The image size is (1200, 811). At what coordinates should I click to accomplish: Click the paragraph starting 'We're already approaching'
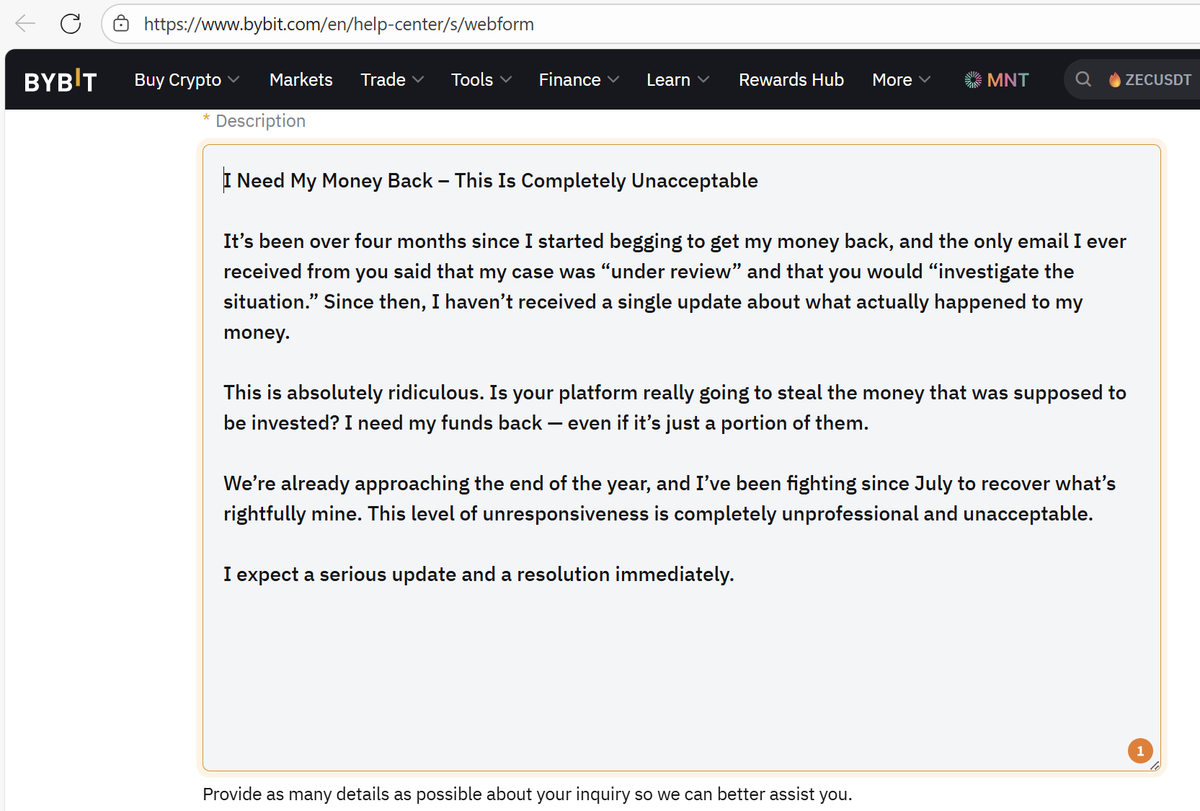[x=669, y=498]
